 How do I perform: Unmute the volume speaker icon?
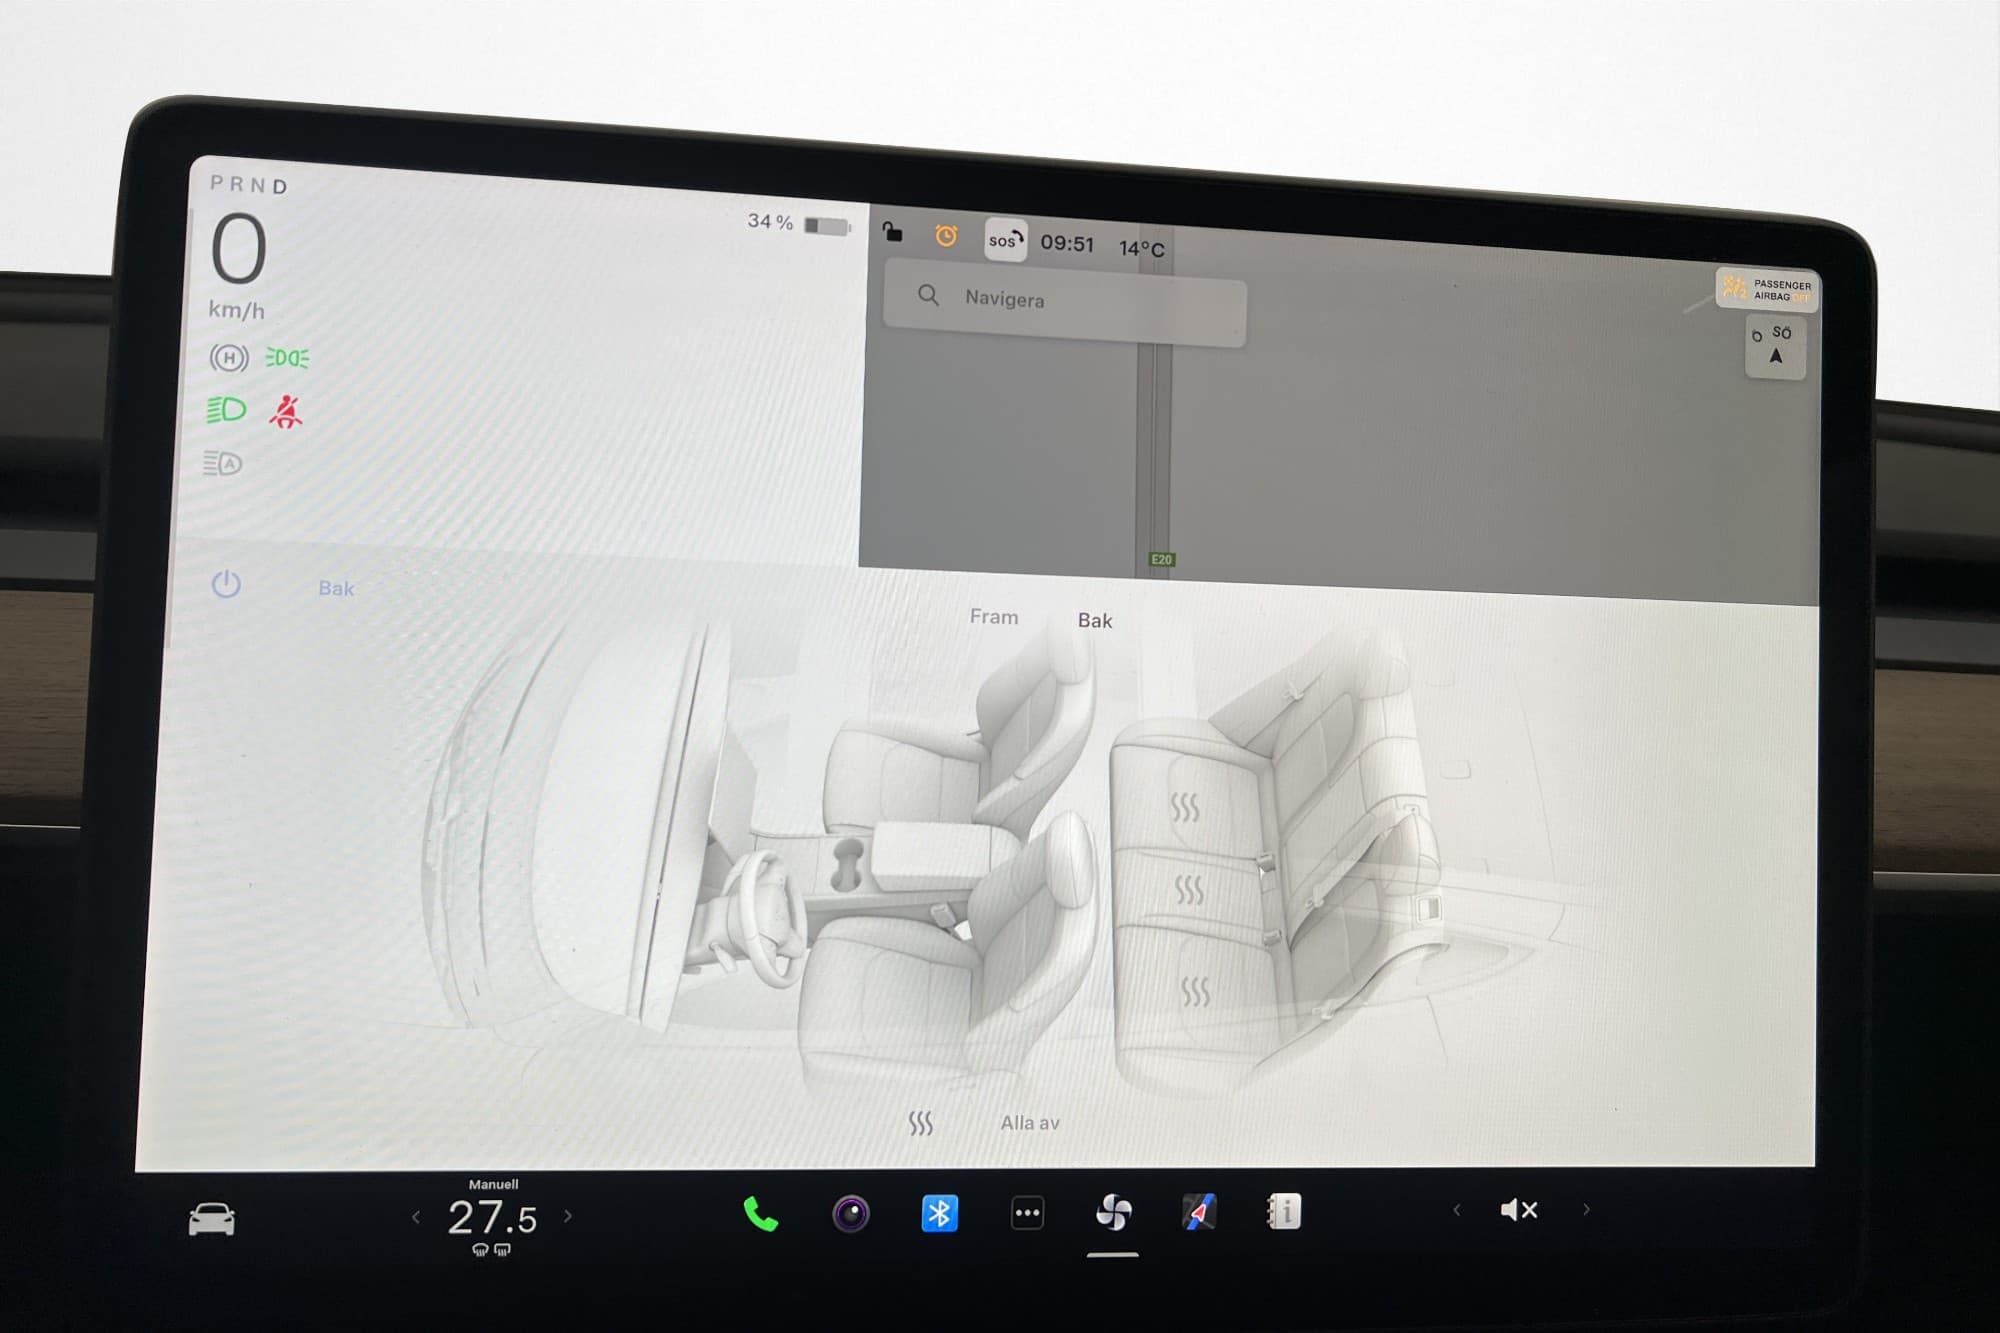[1518, 1210]
